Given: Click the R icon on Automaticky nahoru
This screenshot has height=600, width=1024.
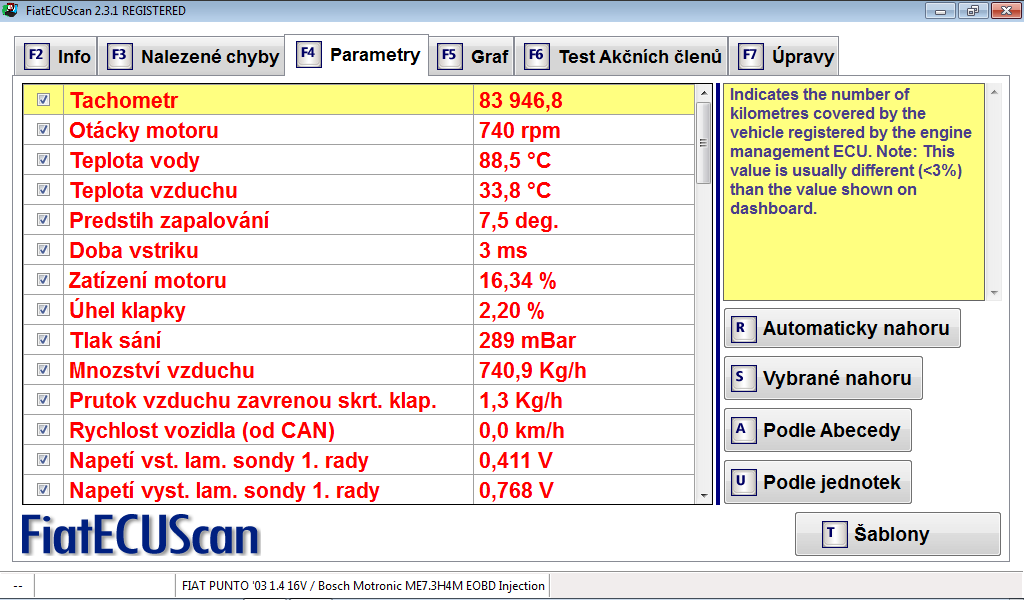Looking at the screenshot, I should (741, 328).
